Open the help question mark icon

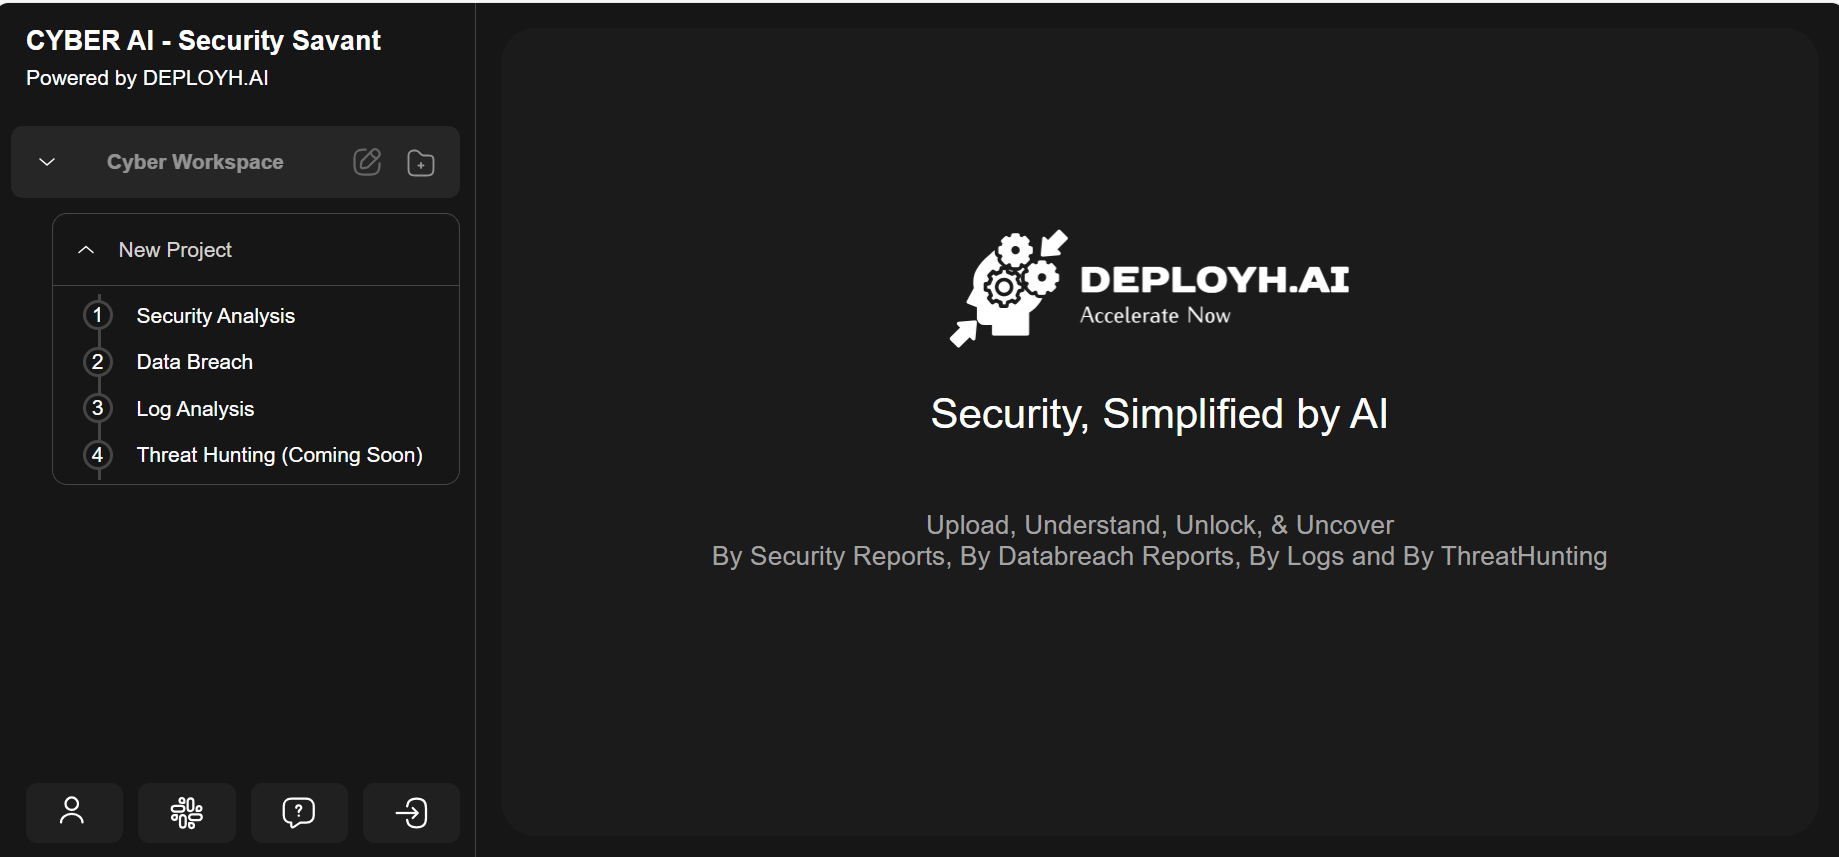tap(299, 812)
